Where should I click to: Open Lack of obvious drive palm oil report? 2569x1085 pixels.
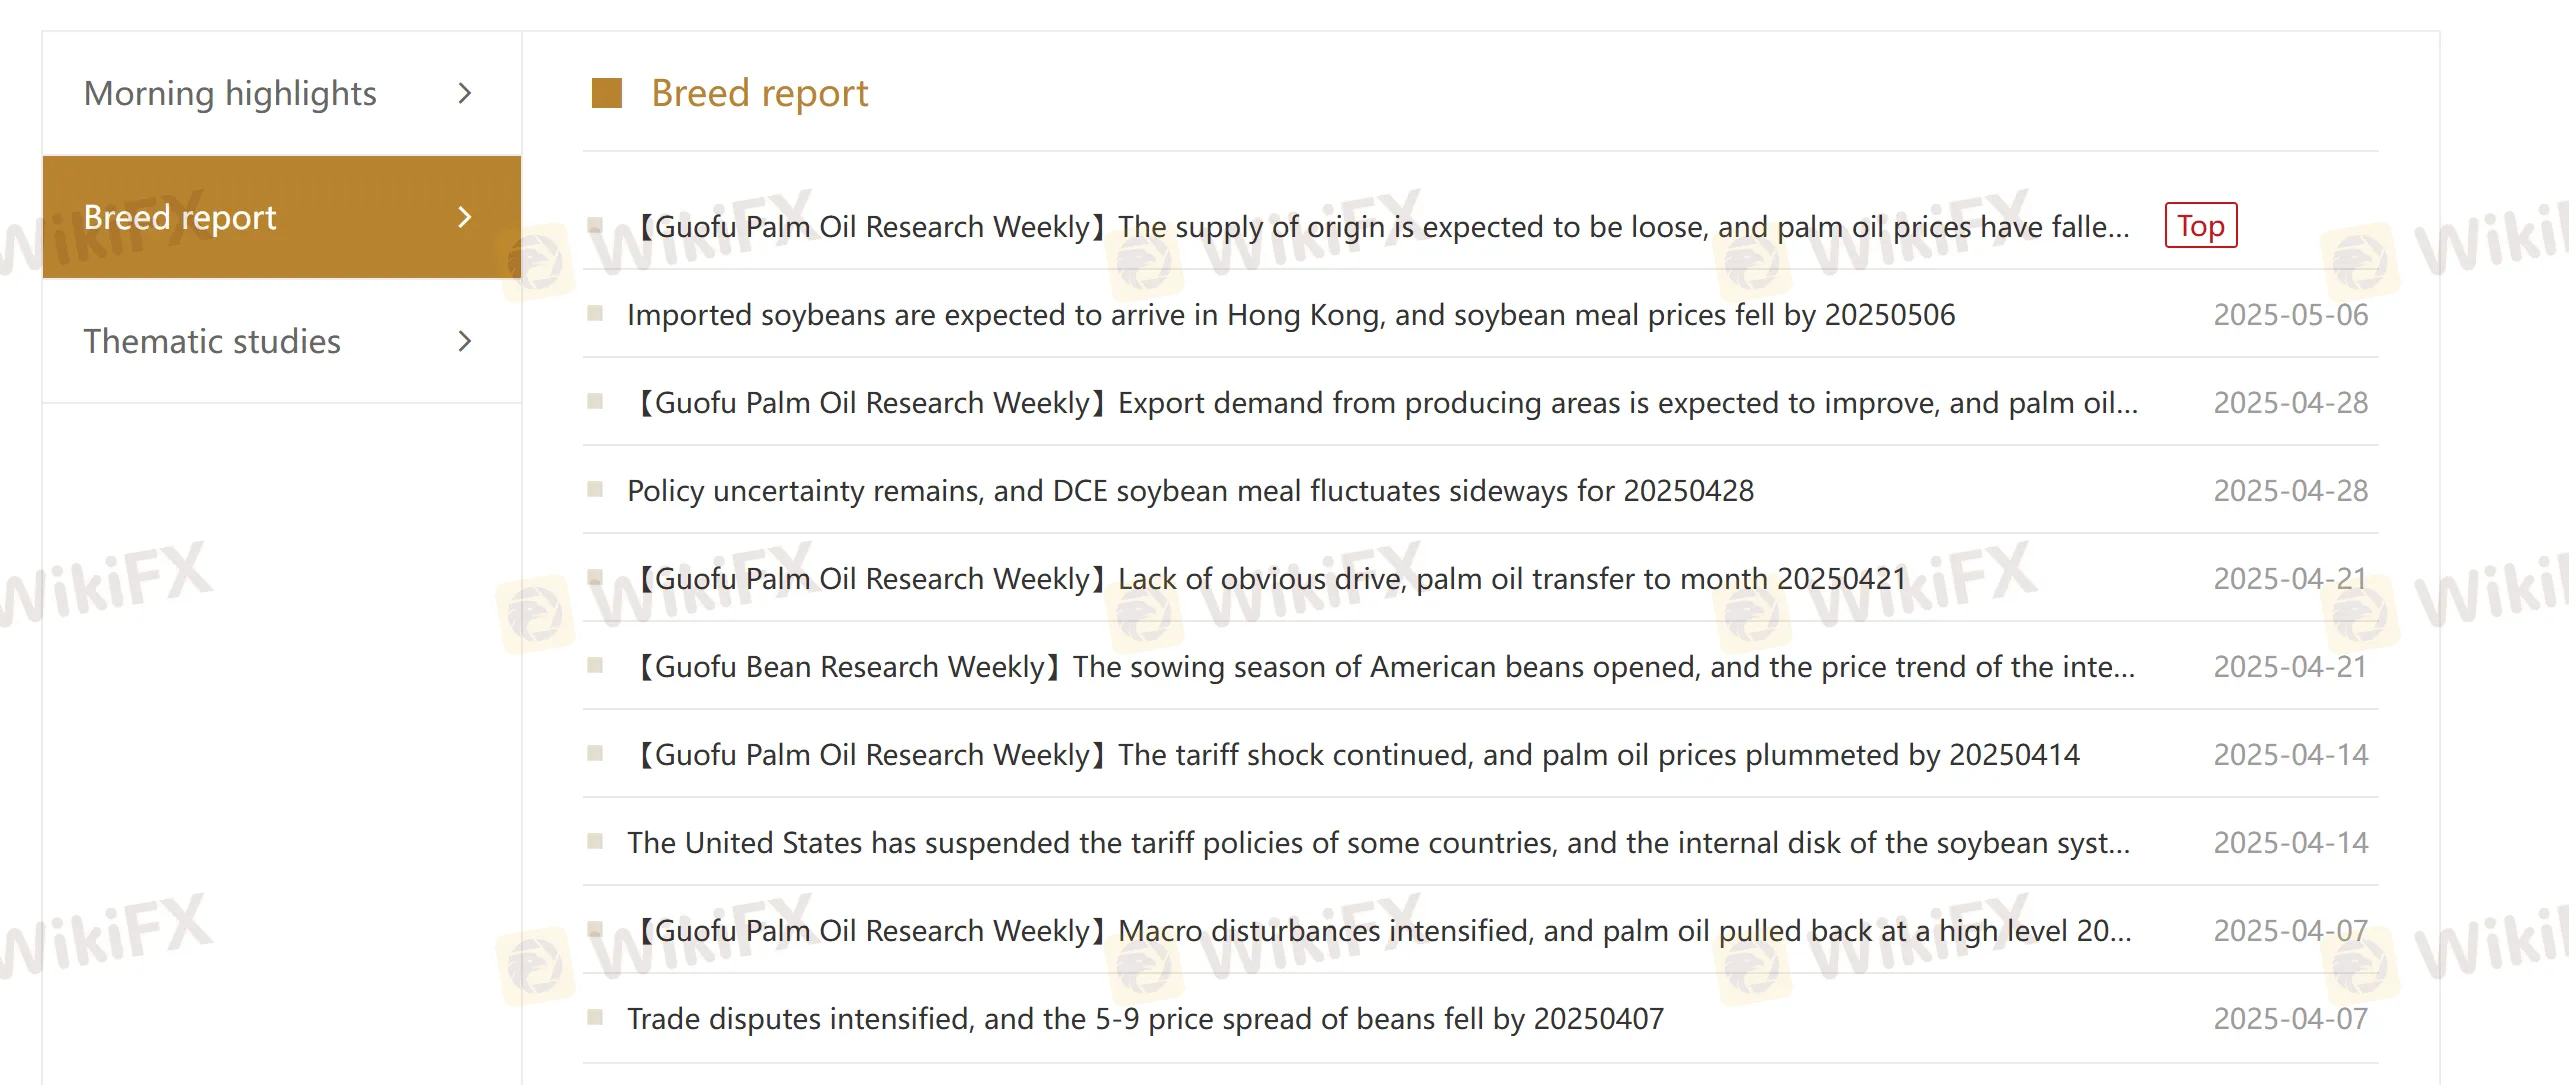point(1270,579)
